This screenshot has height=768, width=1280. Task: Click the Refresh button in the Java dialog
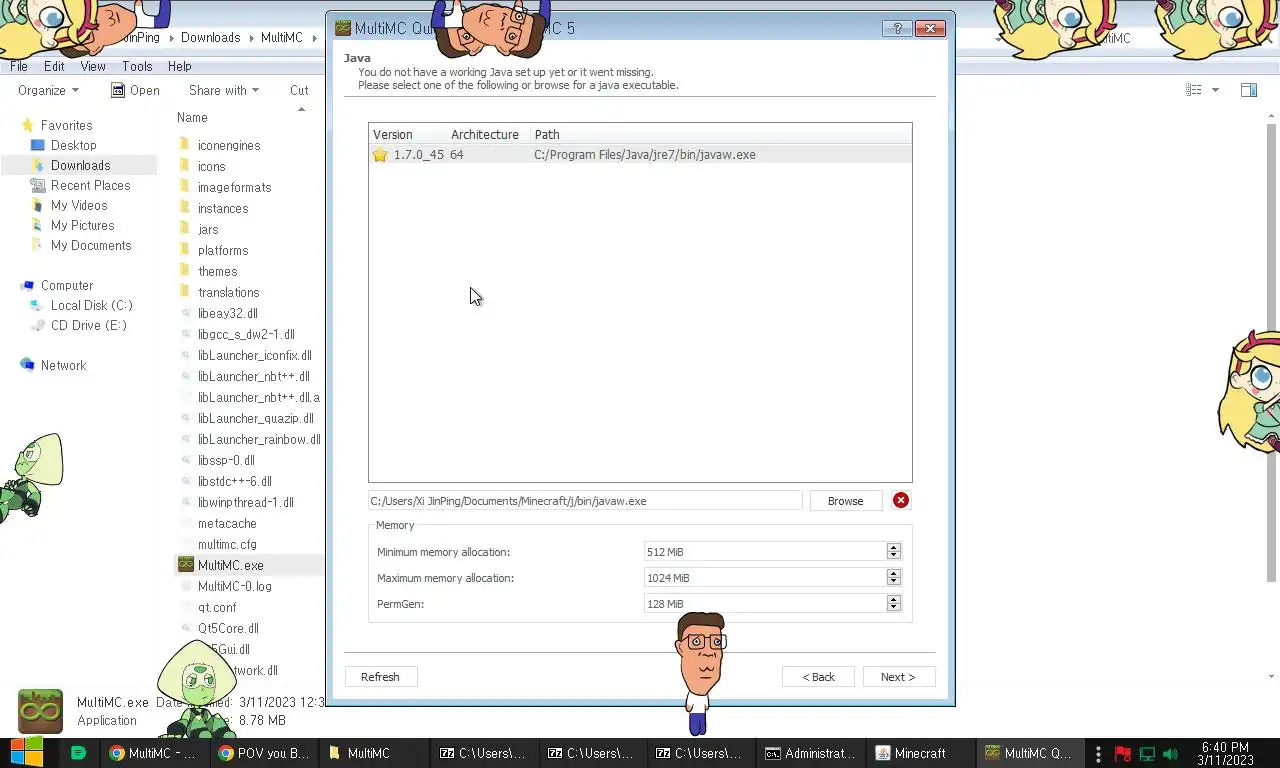380,677
